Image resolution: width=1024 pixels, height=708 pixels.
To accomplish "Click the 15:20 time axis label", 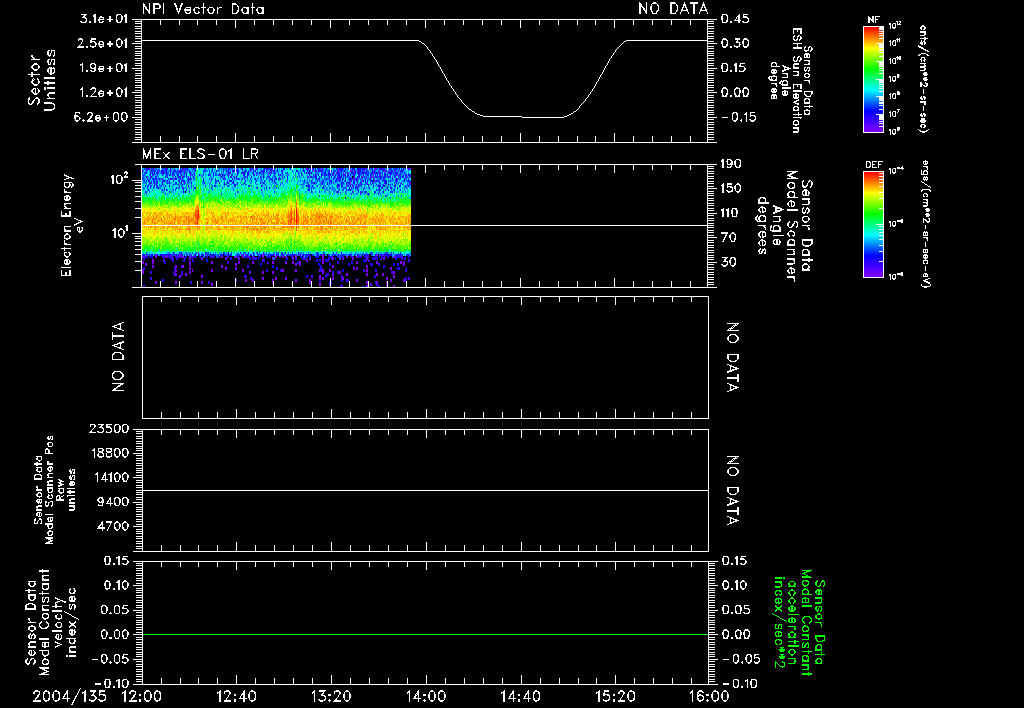I will click(x=615, y=696).
